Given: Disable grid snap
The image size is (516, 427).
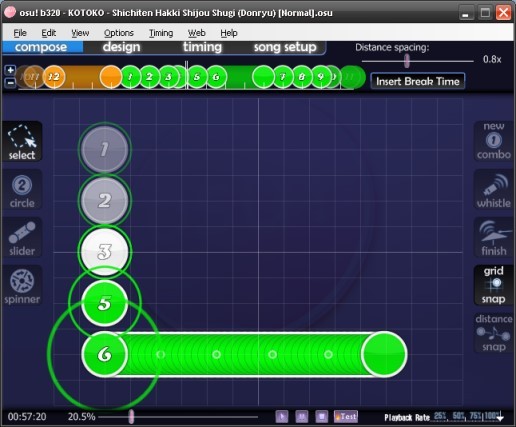Looking at the screenshot, I should (494, 285).
